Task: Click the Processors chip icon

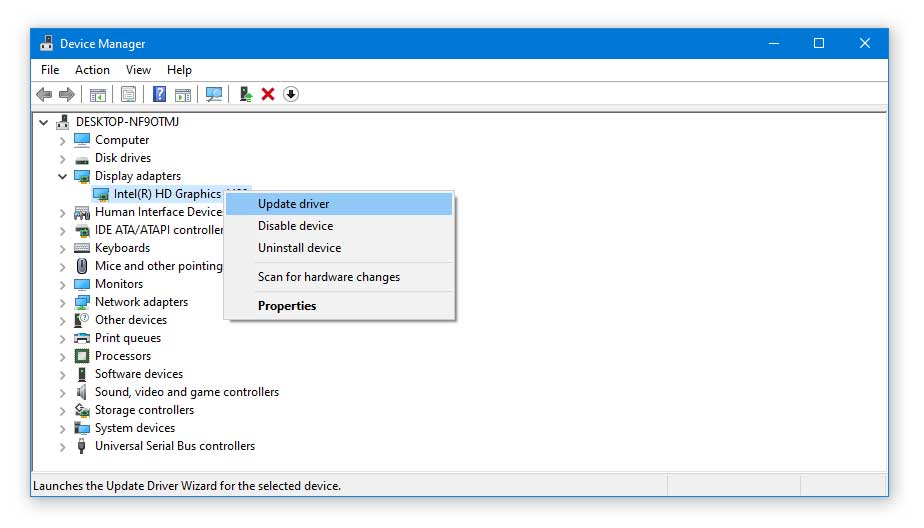Action: click(x=82, y=356)
